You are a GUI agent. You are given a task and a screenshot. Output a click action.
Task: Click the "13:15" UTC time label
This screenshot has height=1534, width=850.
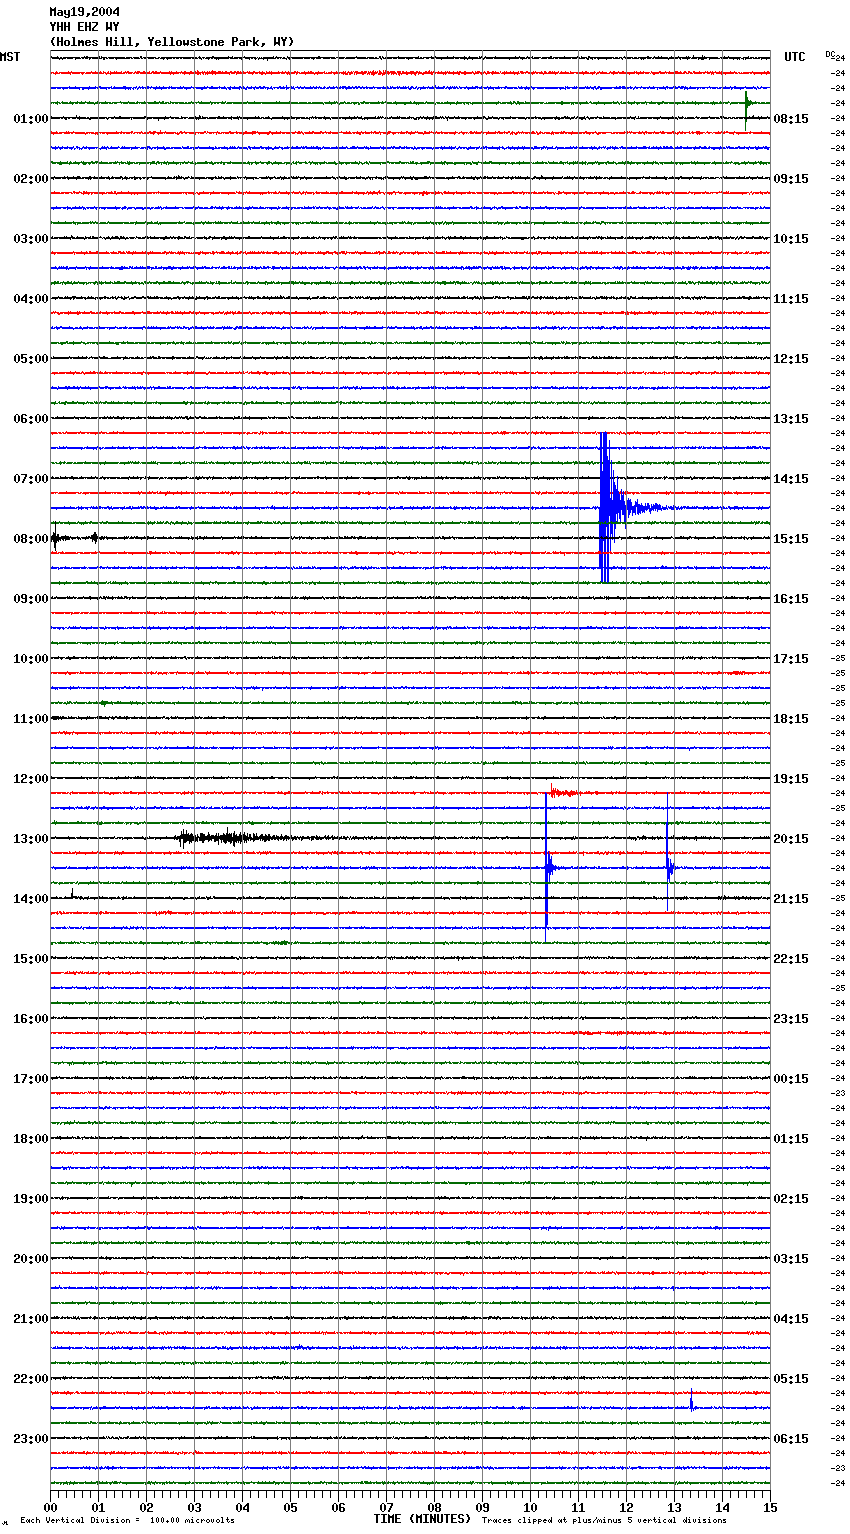point(791,419)
